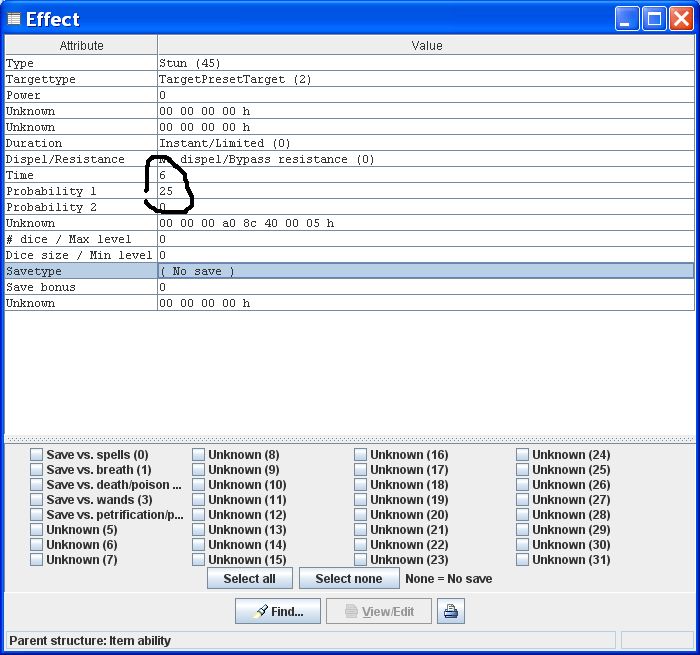Screen dimensions: 700x655
Task: Click the Targettype value cell
Action: (426, 79)
